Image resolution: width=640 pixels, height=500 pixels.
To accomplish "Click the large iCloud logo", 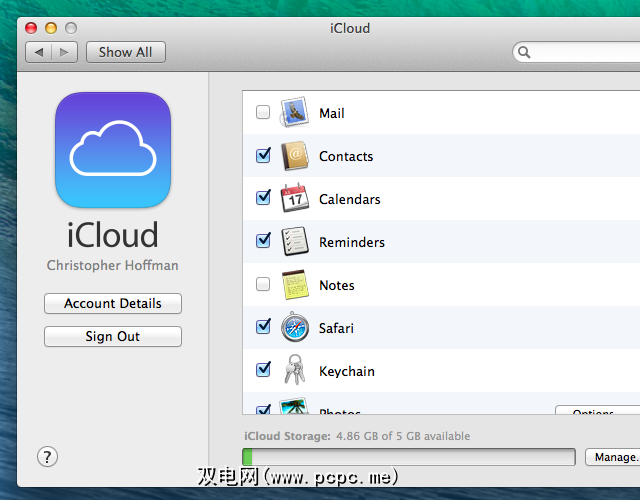I will pyautogui.click(x=113, y=150).
